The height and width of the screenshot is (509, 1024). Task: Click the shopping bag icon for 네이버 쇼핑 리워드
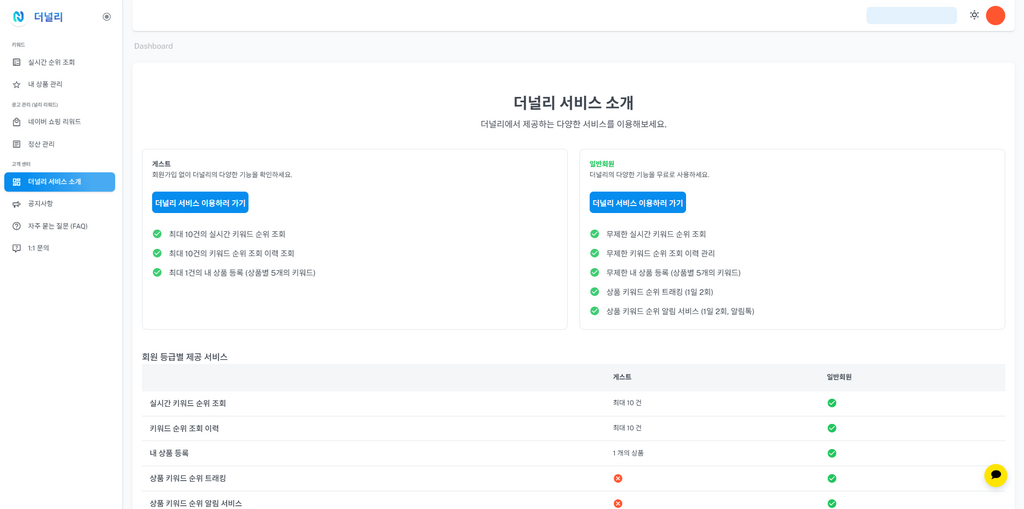click(16, 122)
